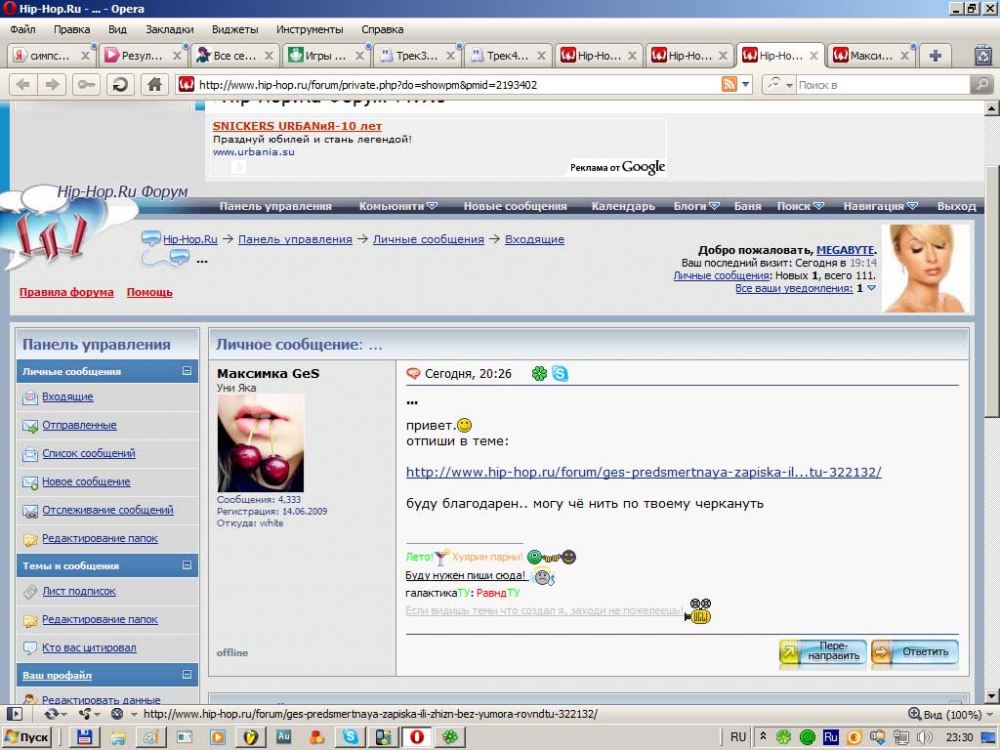Open the Windows Пуск start button
The width and height of the screenshot is (1000, 750).
click(27, 737)
